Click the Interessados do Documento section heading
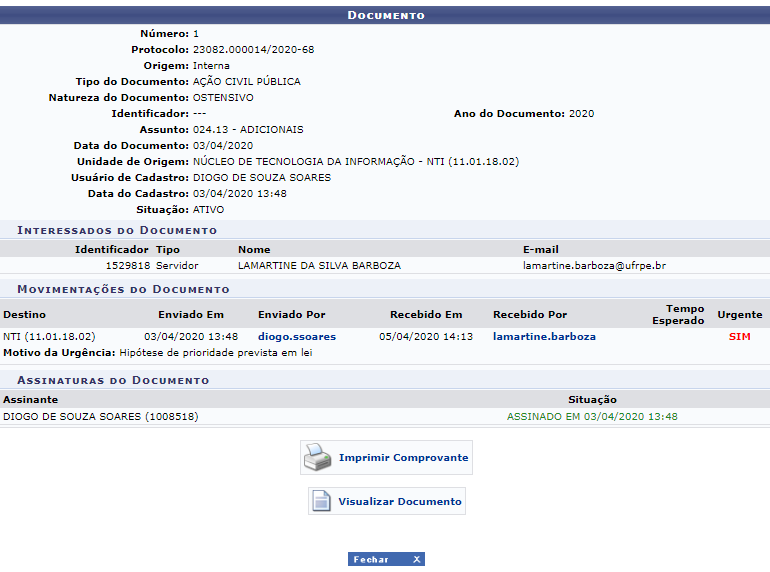 (x=117, y=230)
